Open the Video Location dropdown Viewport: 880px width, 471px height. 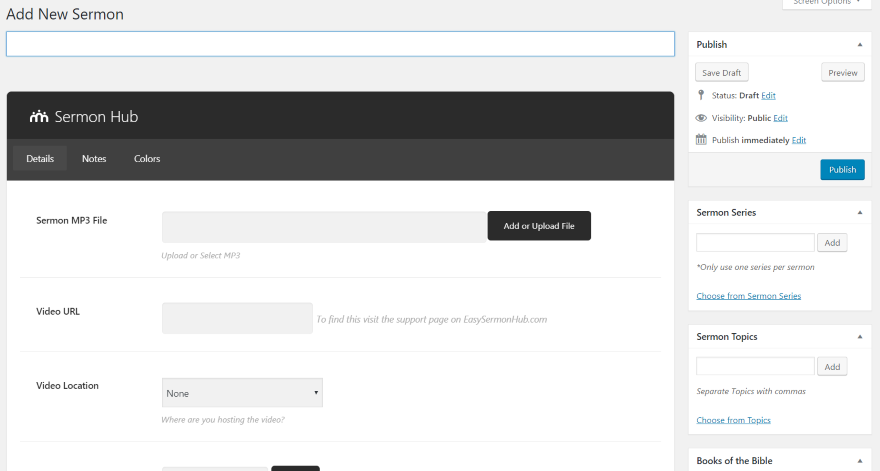click(x=242, y=393)
